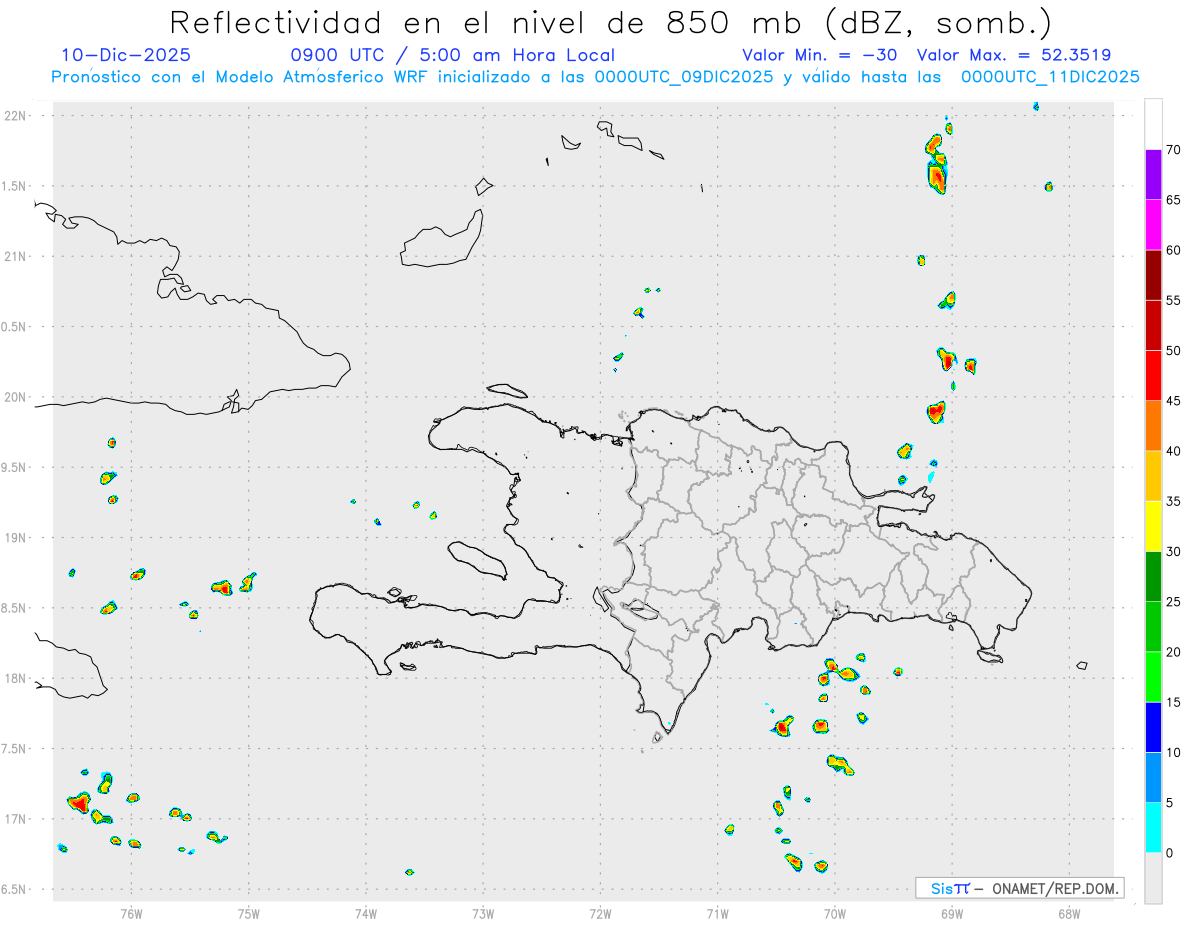This screenshot has width=1200, height=927.
Task: Click the '21N' latitude label
Action: (15, 257)
